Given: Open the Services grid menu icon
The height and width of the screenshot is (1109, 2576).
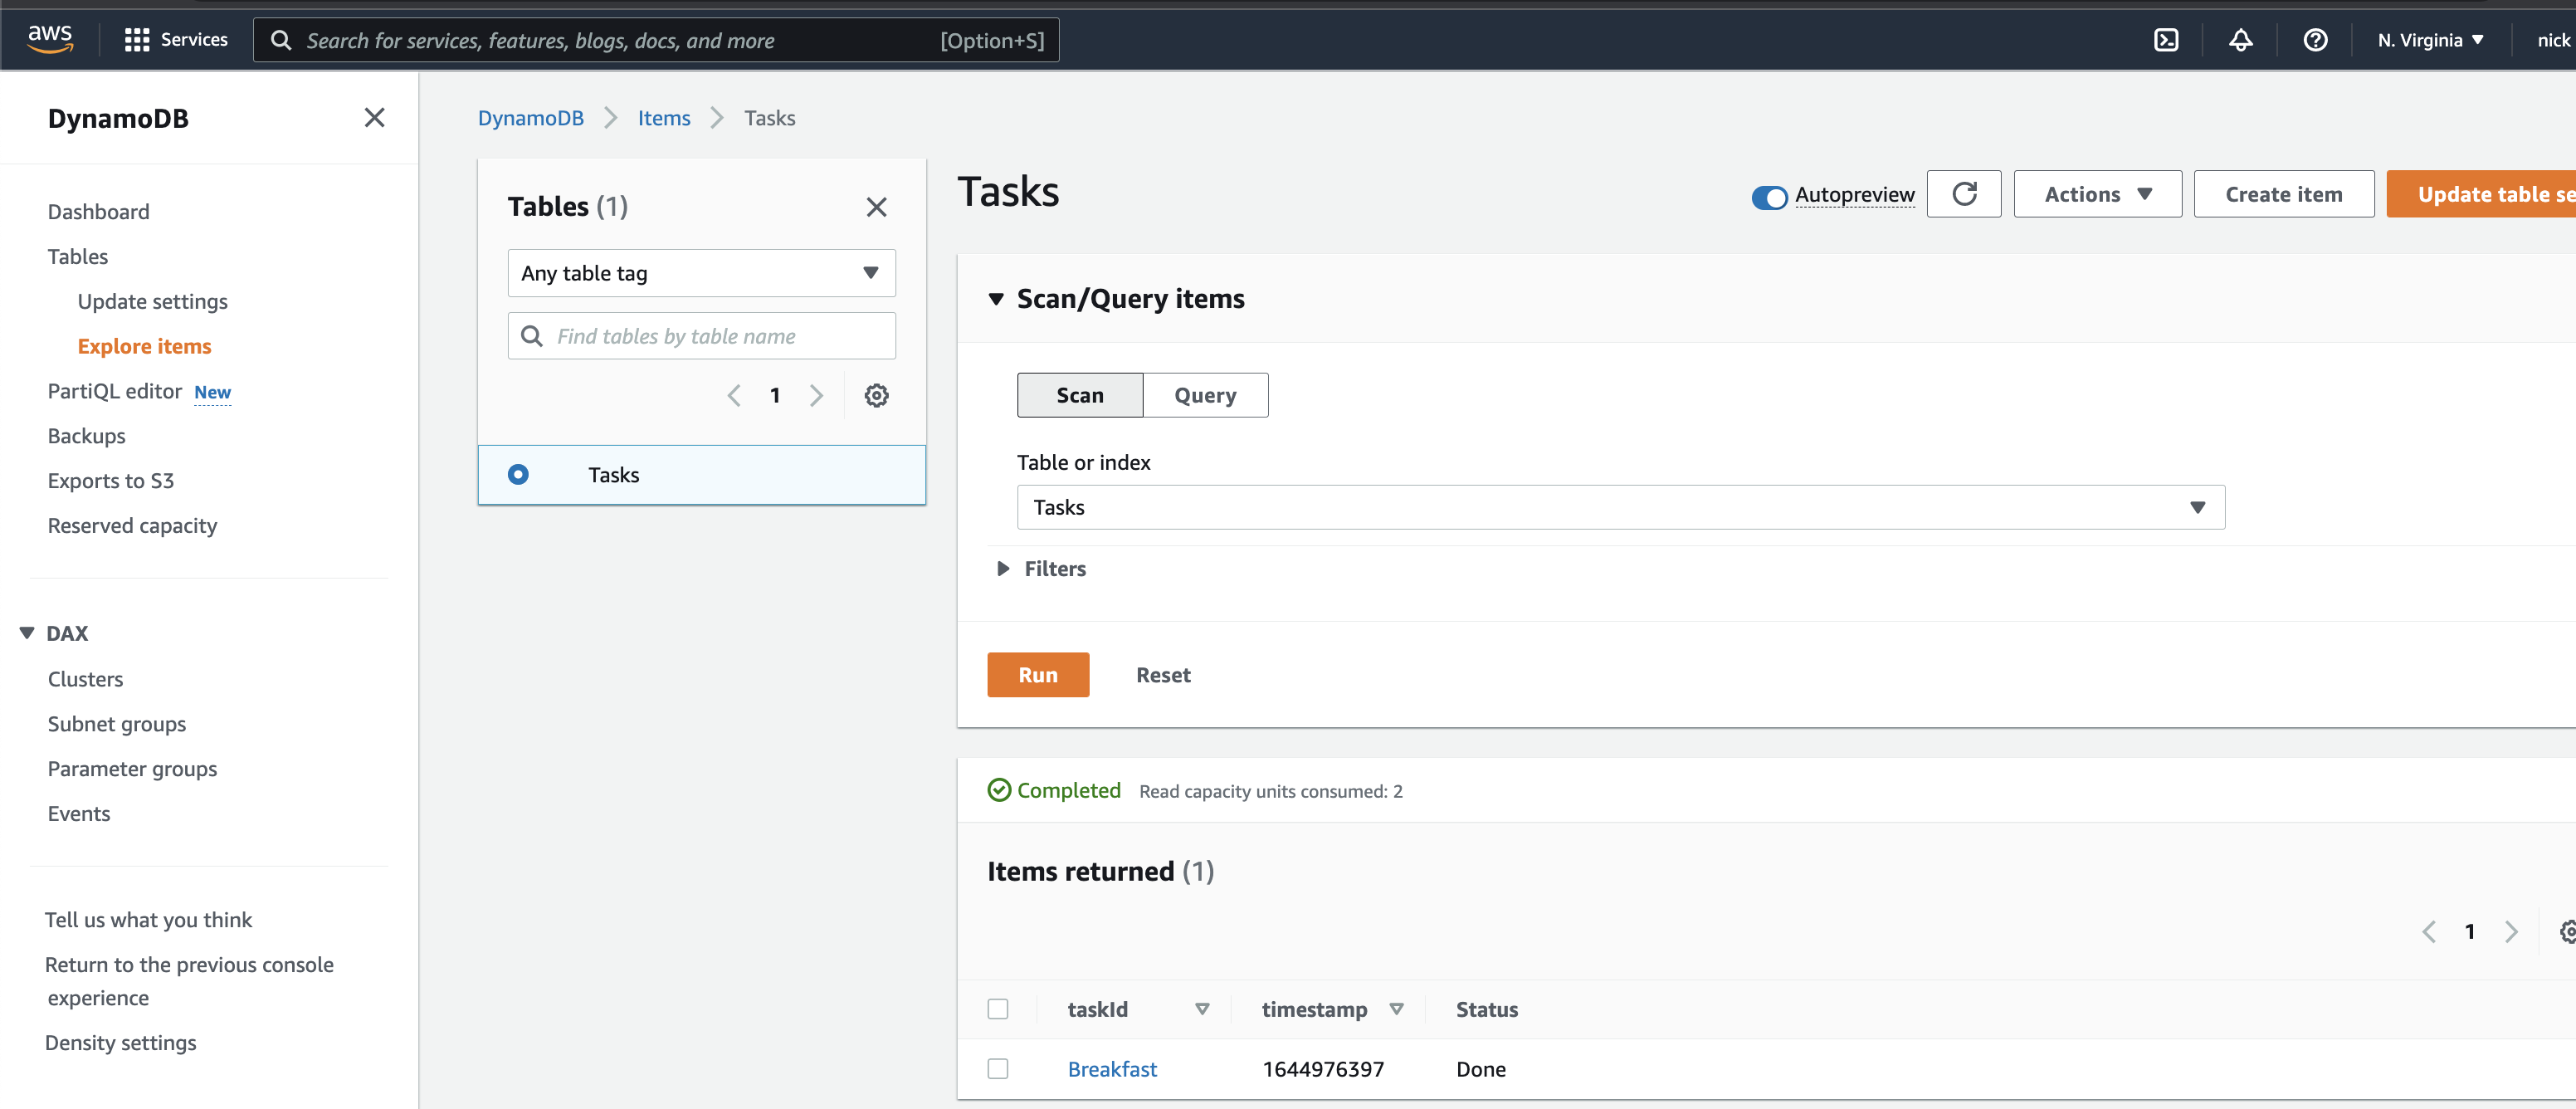Looking at the screenshot, I should click(x=136, y=40).
